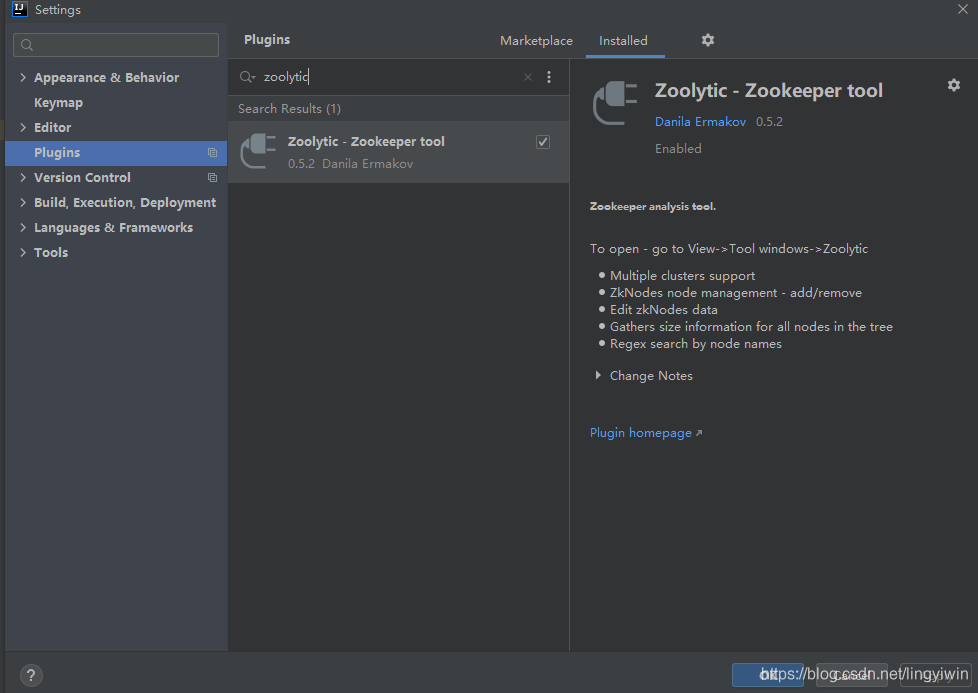This screenshot has height=693, width=978.
Task: Close the Settings dialog
Action: (x=962, y=9)
